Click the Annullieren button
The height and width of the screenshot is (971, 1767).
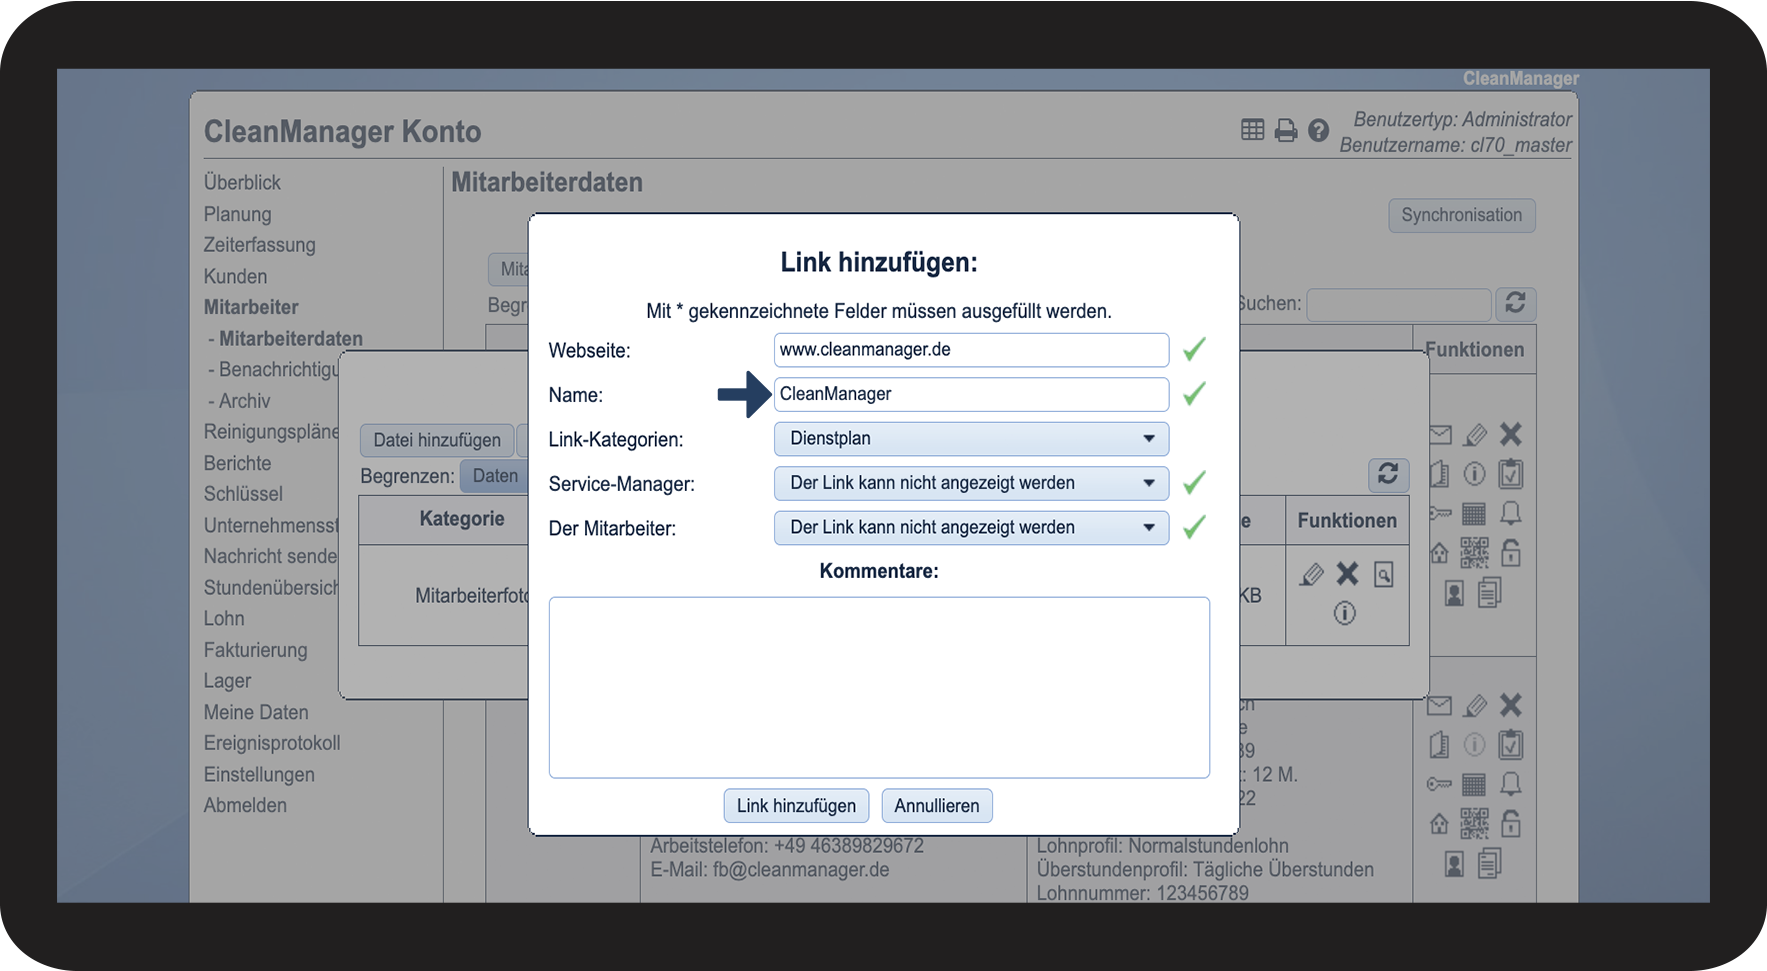[x=936, y=806]
